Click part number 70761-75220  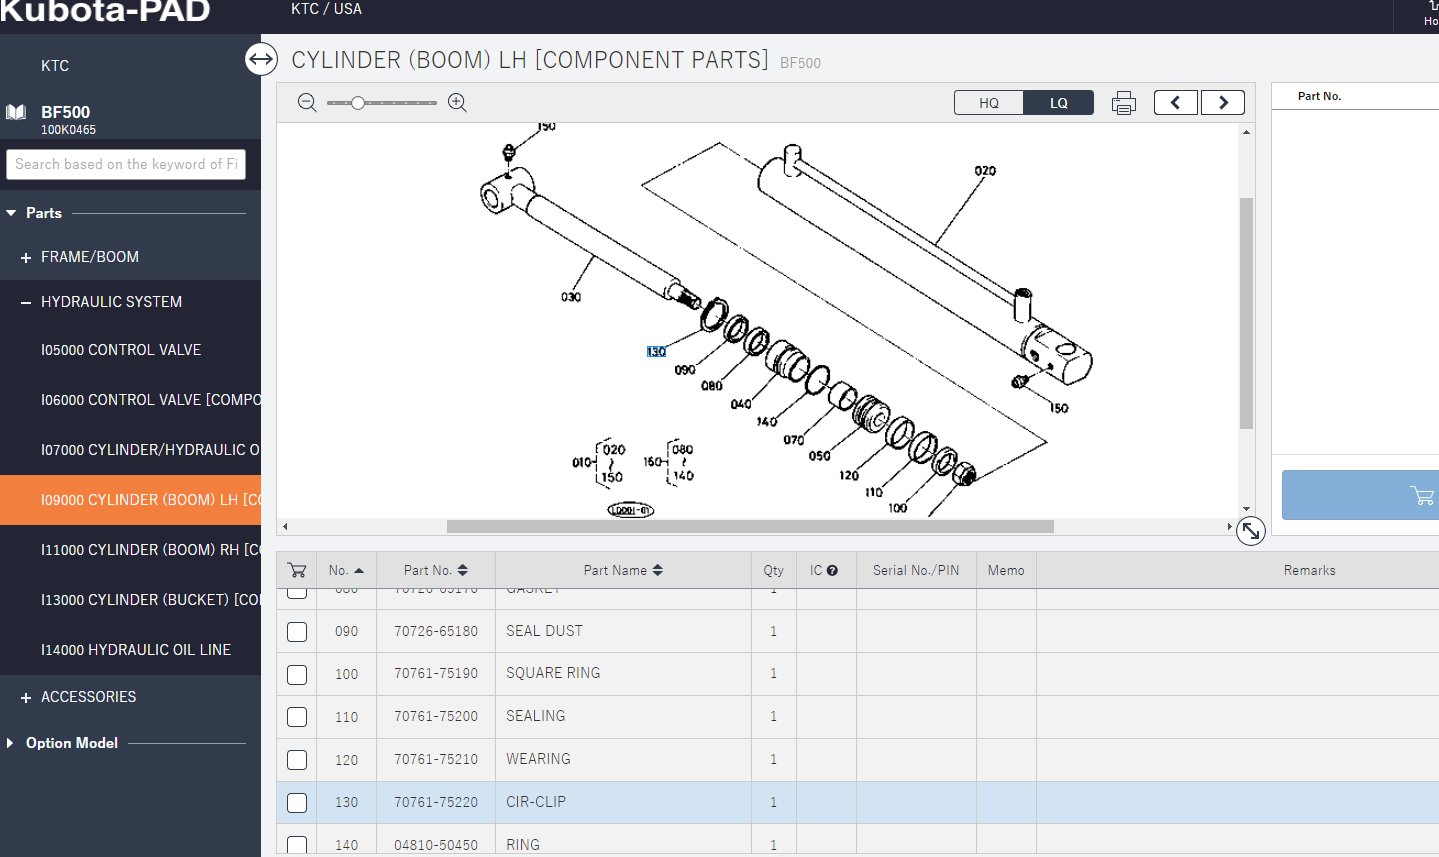[x=436, y=802]
